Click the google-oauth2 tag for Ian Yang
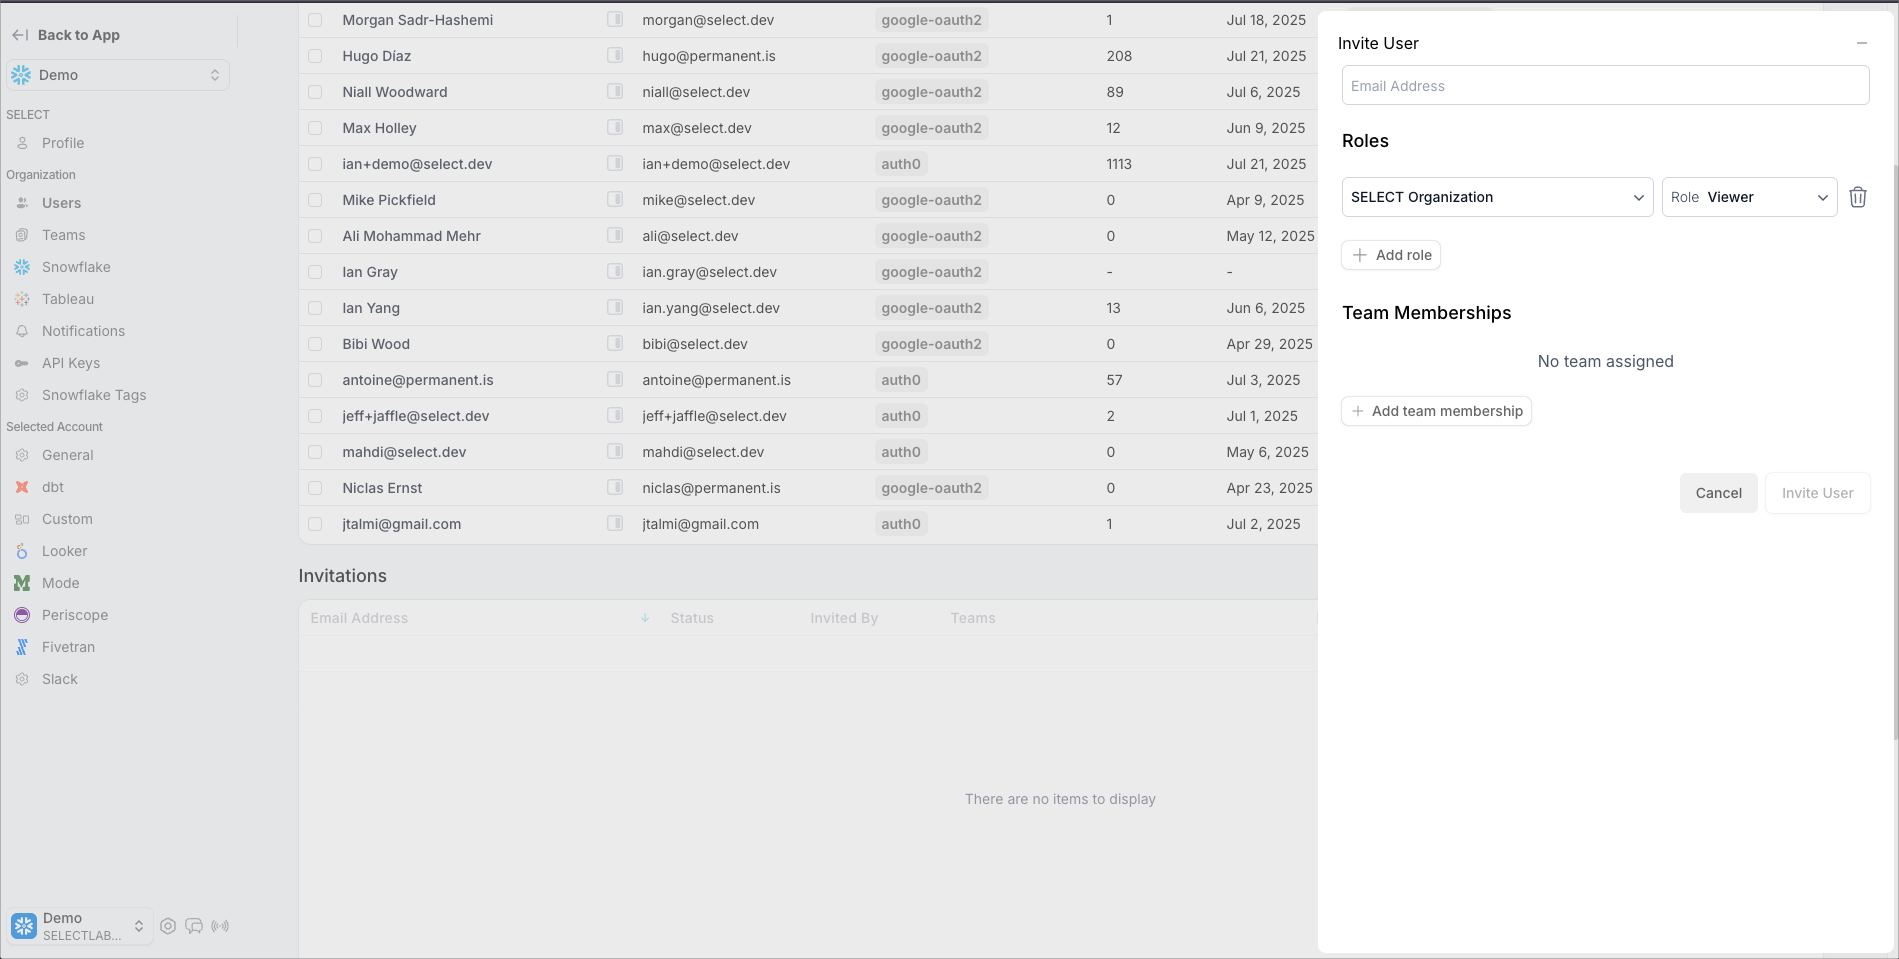Image resolution: width=1899 pixels, height=959 pixels. [x=931, y=308]
